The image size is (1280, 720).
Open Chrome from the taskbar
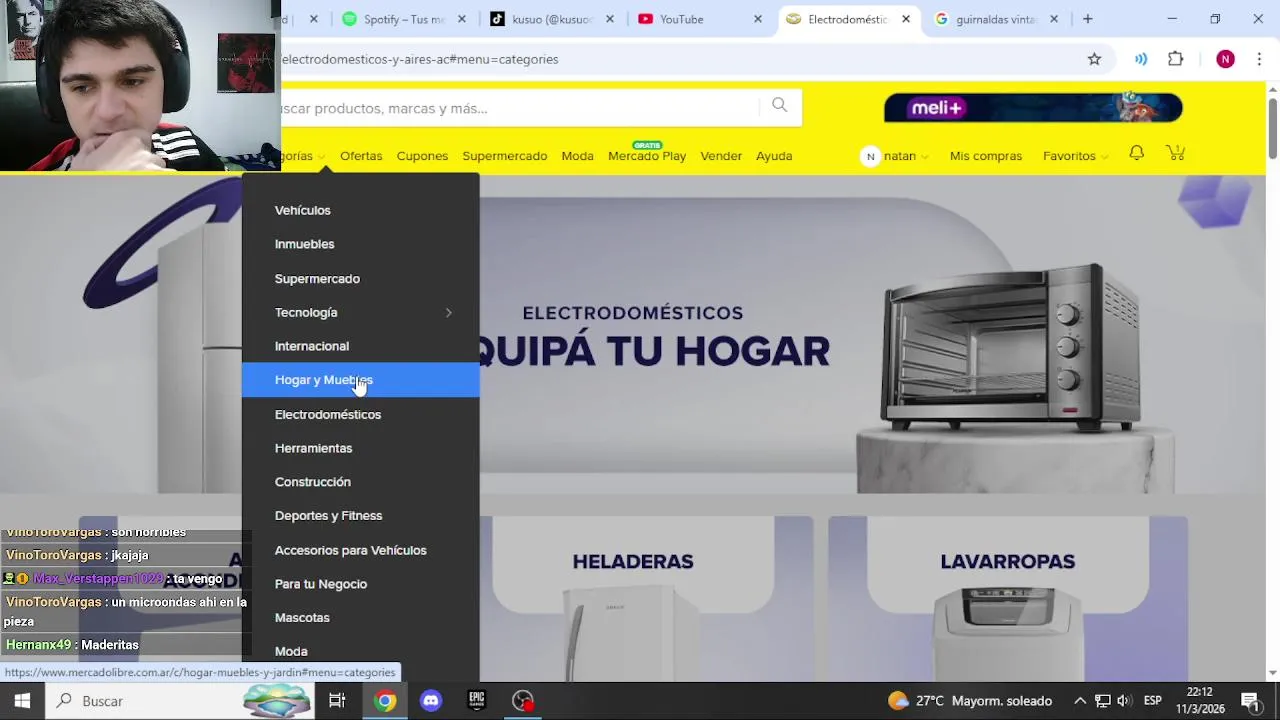point(385,701)
